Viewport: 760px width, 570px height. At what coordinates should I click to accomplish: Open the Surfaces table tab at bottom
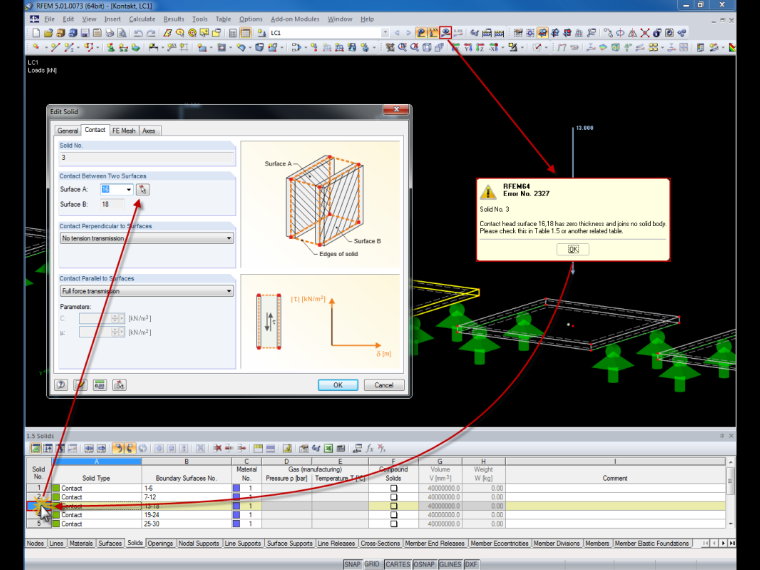click(110, 543)
